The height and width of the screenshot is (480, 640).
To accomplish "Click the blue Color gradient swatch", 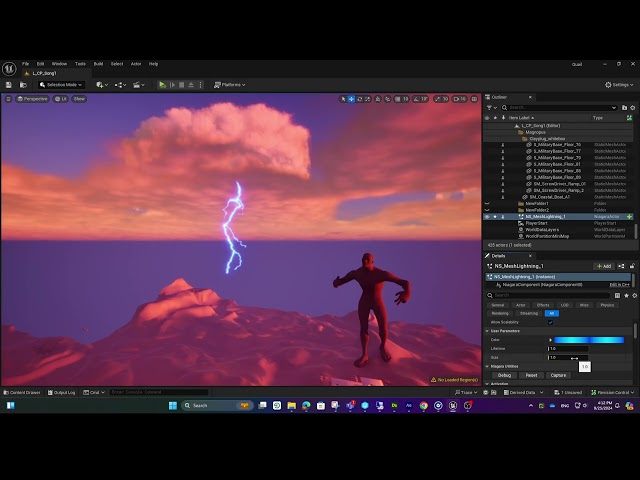I will [x=589, y=340].
